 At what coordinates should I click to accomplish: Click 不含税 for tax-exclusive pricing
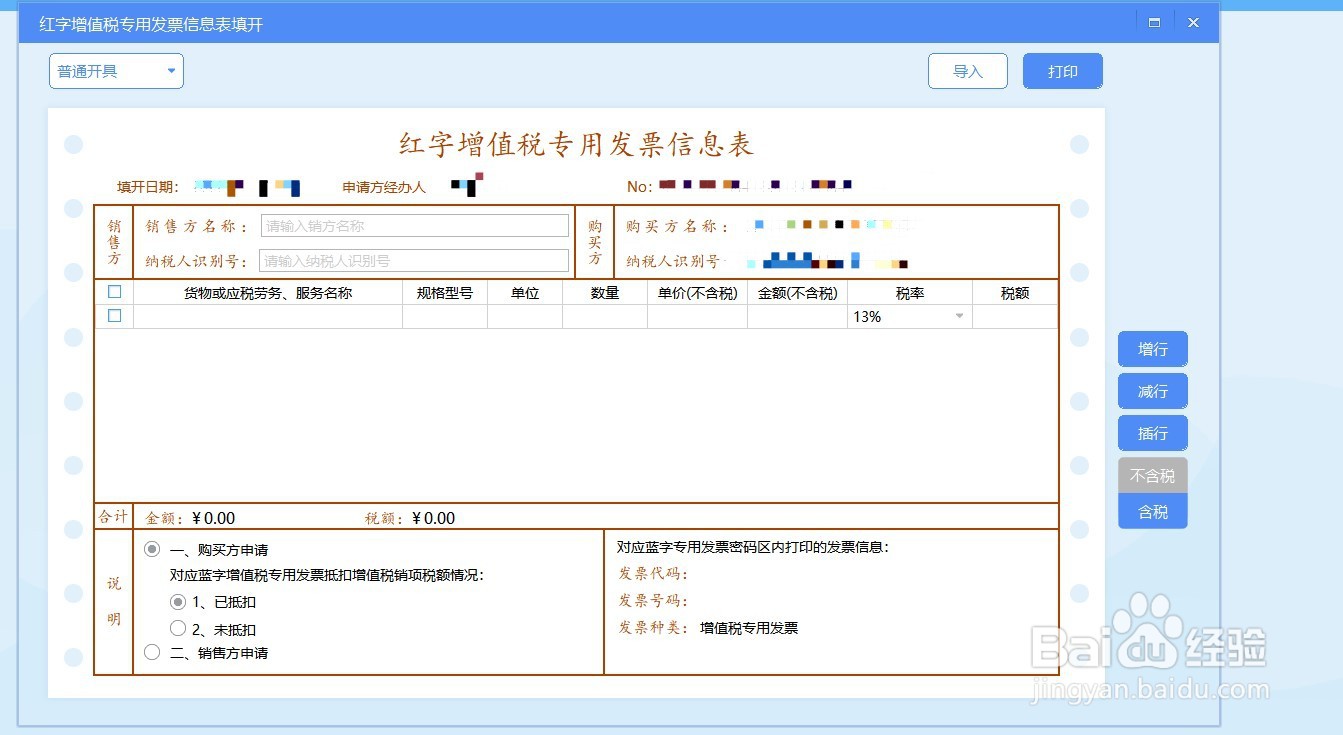(x=1152, y=475)
